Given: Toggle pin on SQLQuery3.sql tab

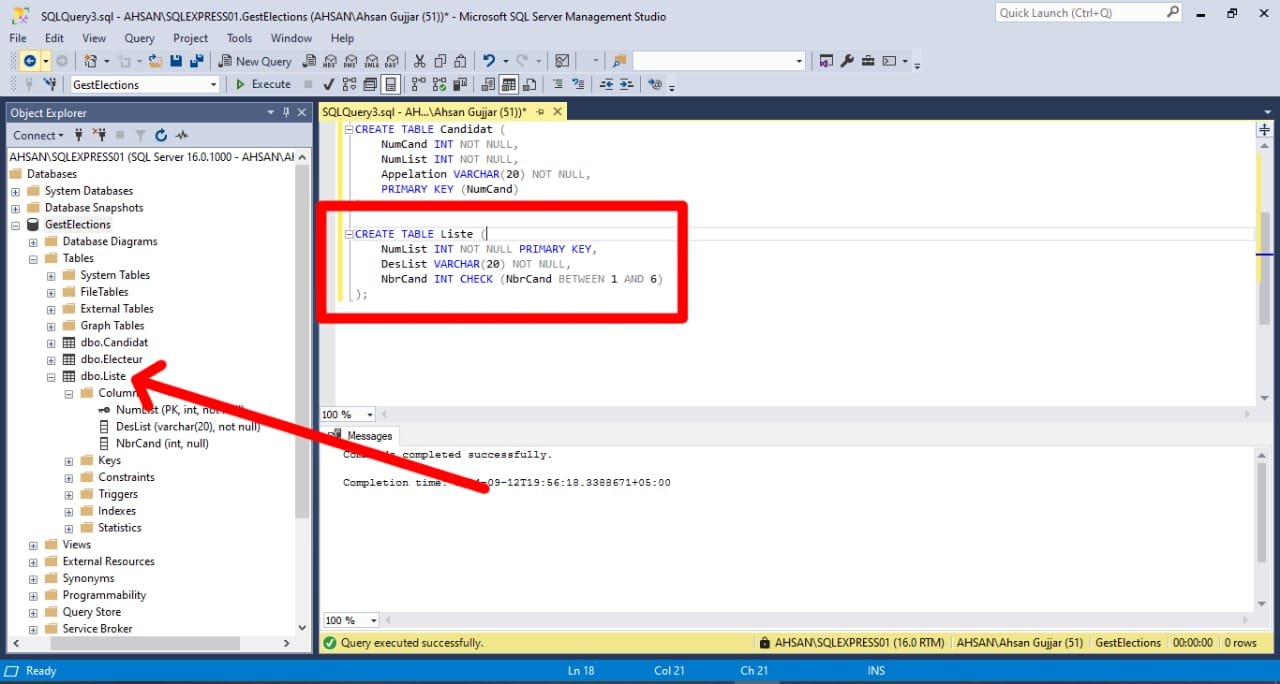Looking at the screenshot, I should (540, 112).
